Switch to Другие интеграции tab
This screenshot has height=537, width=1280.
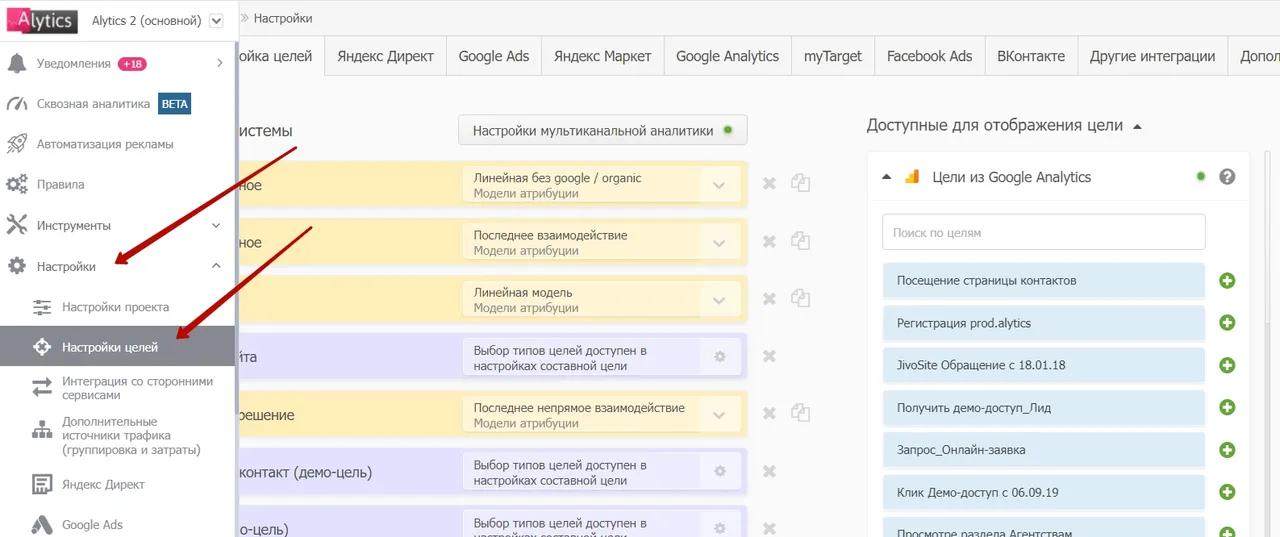click(1152, 56)
